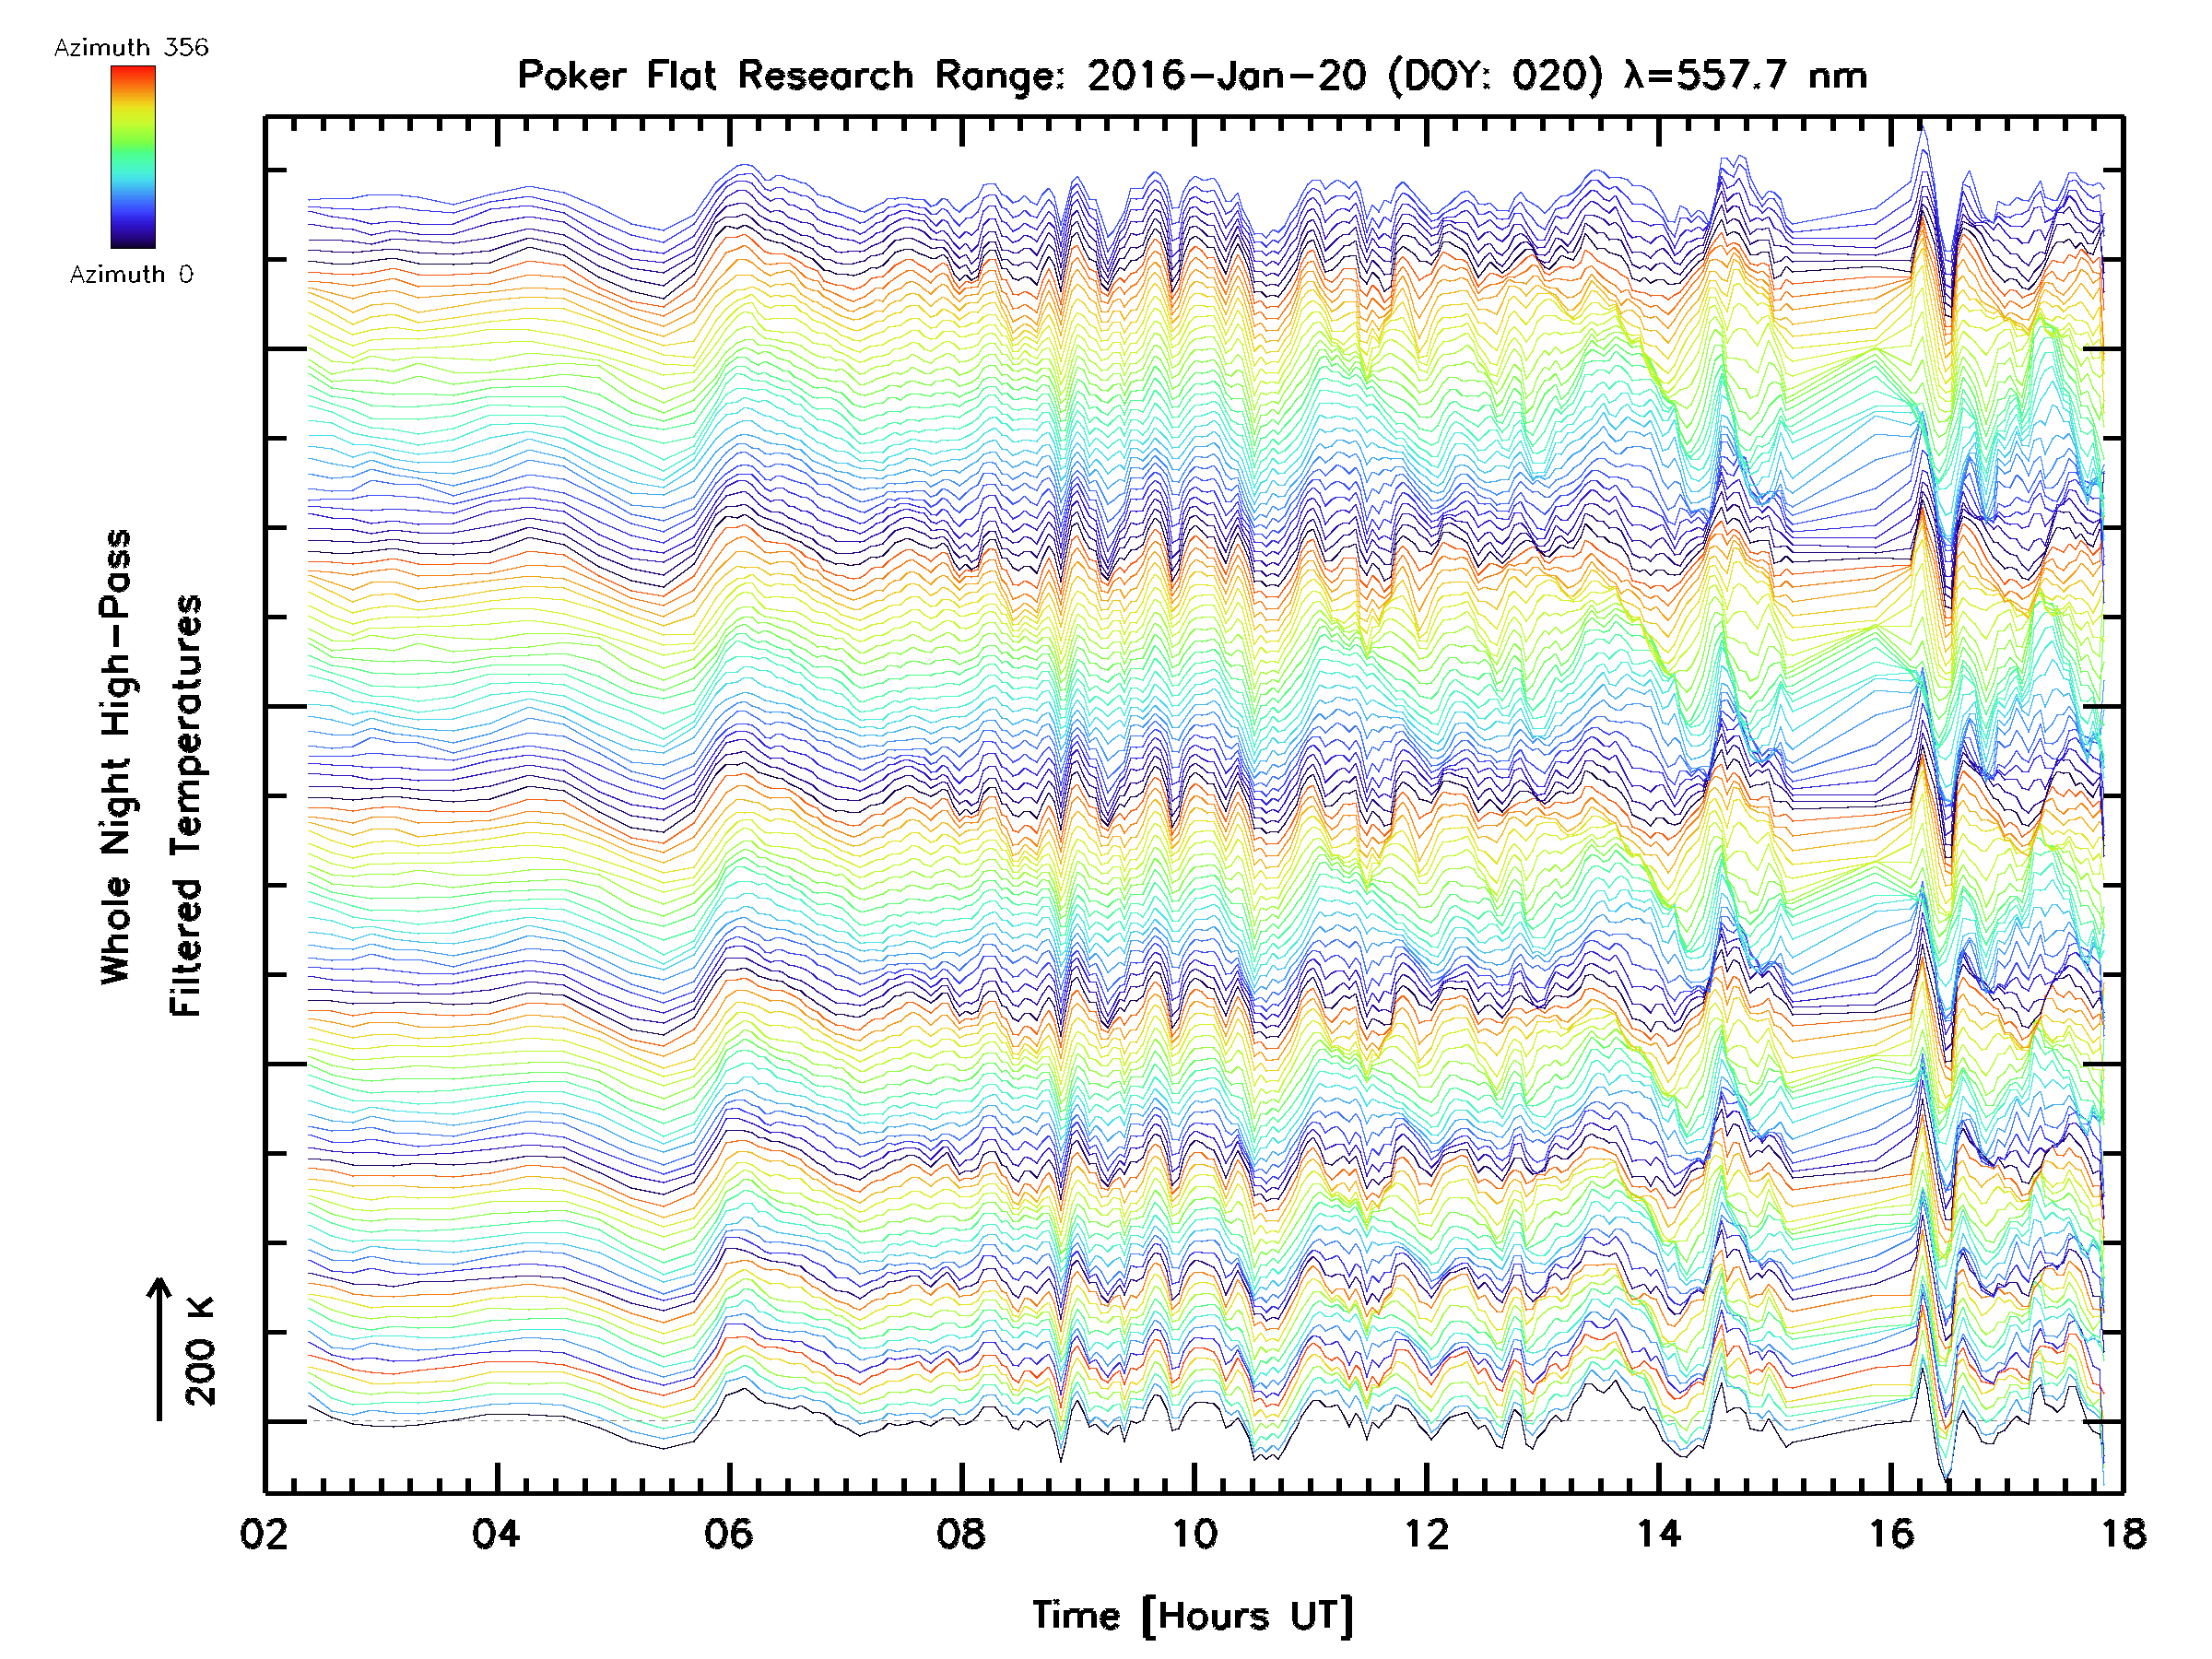Click the 'Azimuth 0' legend label

click(131, 274)
